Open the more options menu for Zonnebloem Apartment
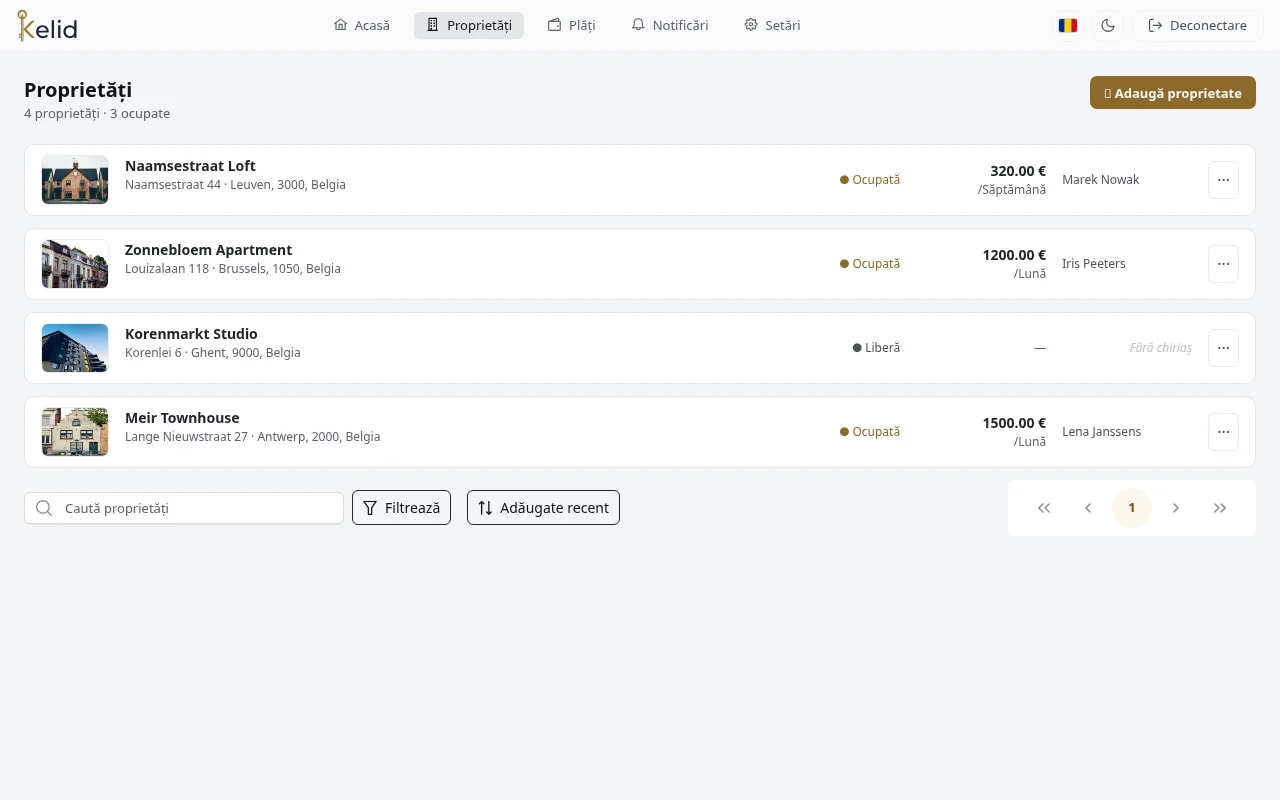 click(1223, 264)
